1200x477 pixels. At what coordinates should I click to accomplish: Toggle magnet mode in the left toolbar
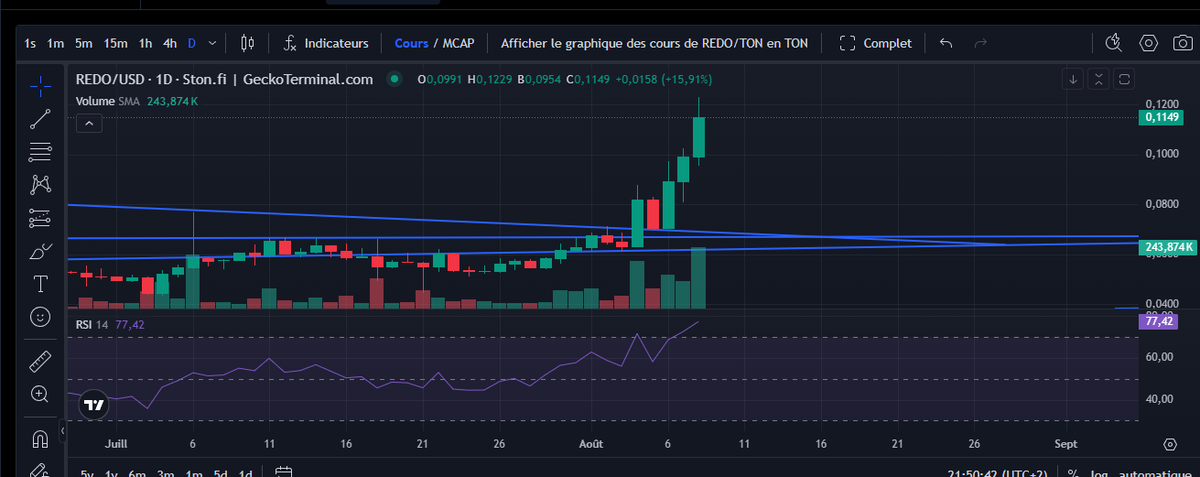click(40, 438)
